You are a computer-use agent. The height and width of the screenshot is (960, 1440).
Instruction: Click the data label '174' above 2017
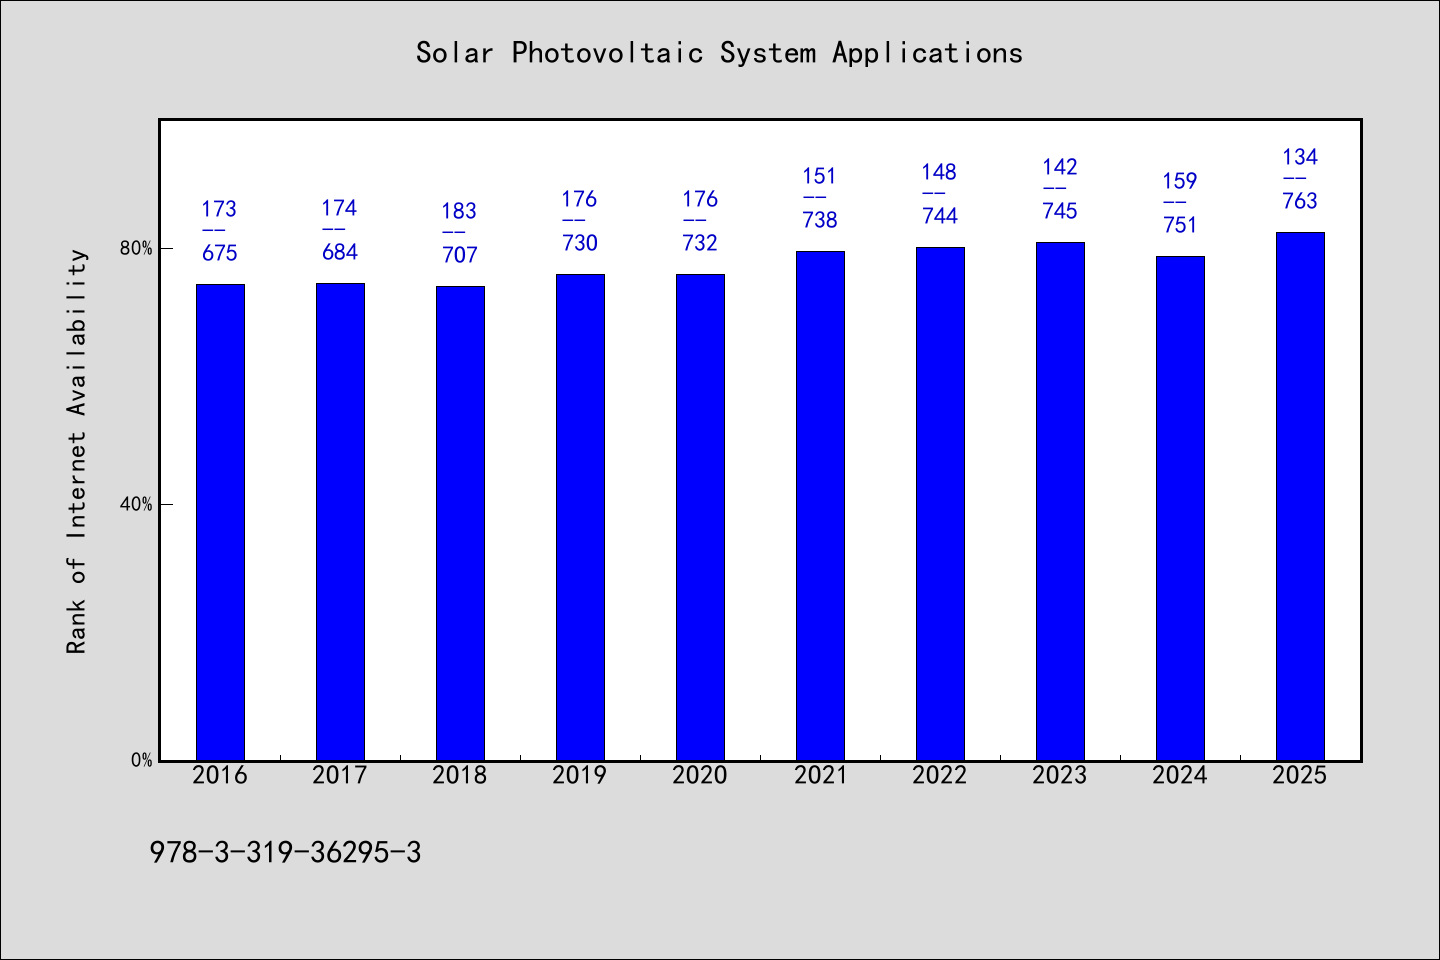click(340, 208)
